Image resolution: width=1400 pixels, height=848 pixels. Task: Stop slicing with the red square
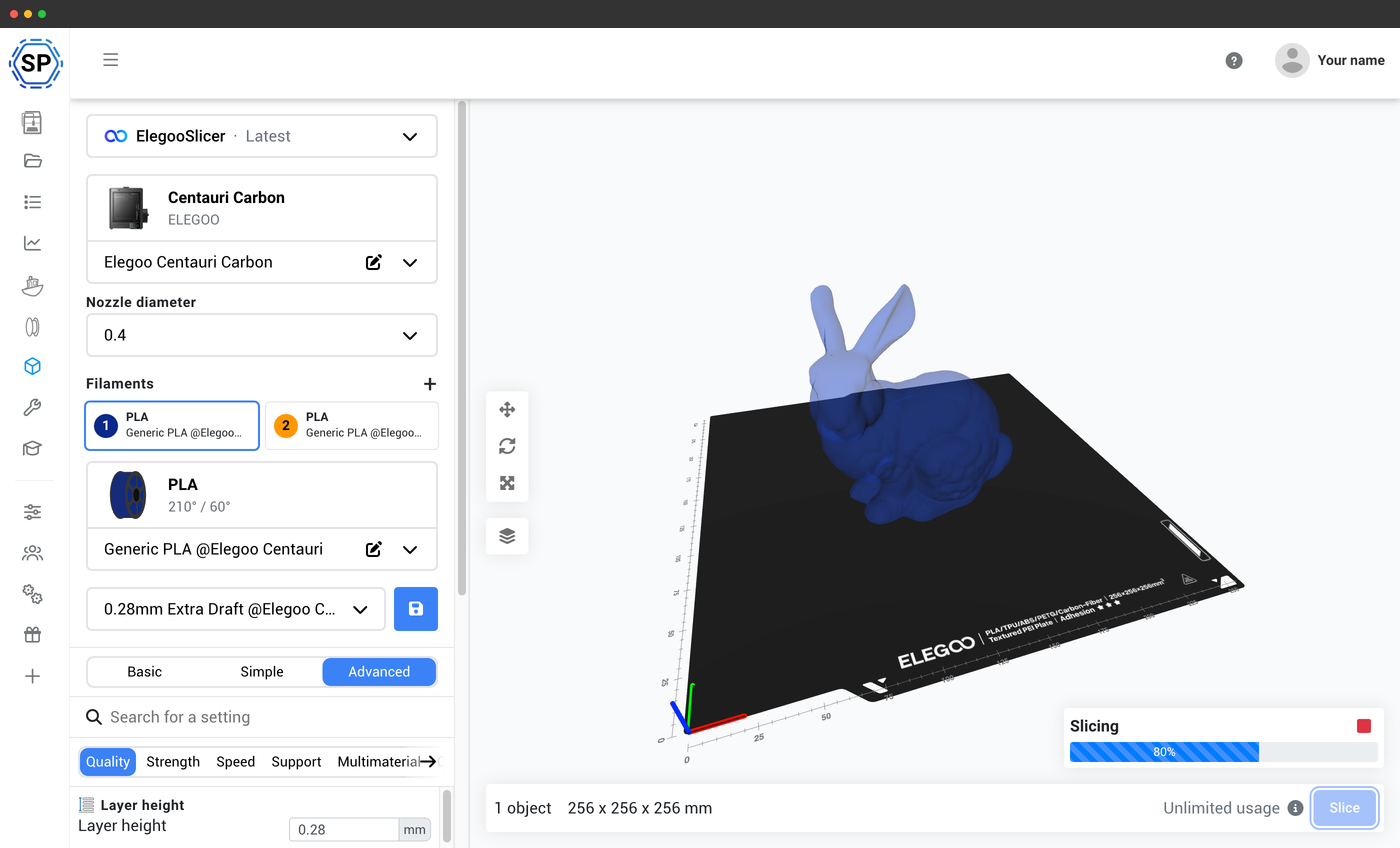[x=1364, y=726]
